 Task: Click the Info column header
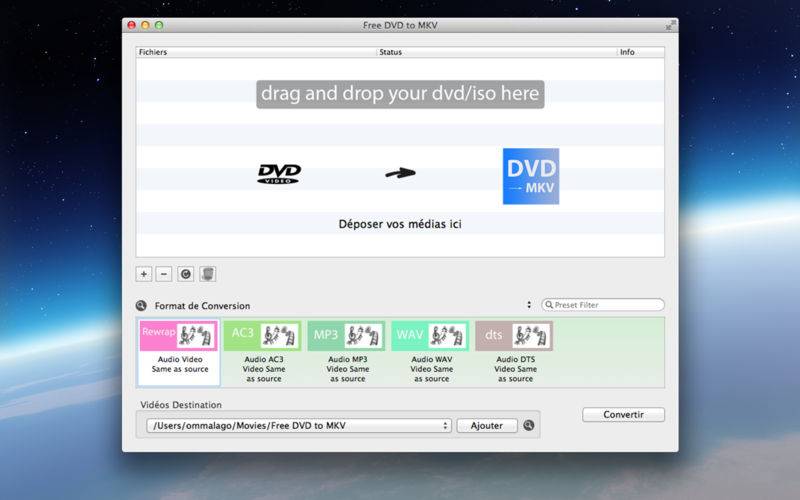tap(641, 52)
